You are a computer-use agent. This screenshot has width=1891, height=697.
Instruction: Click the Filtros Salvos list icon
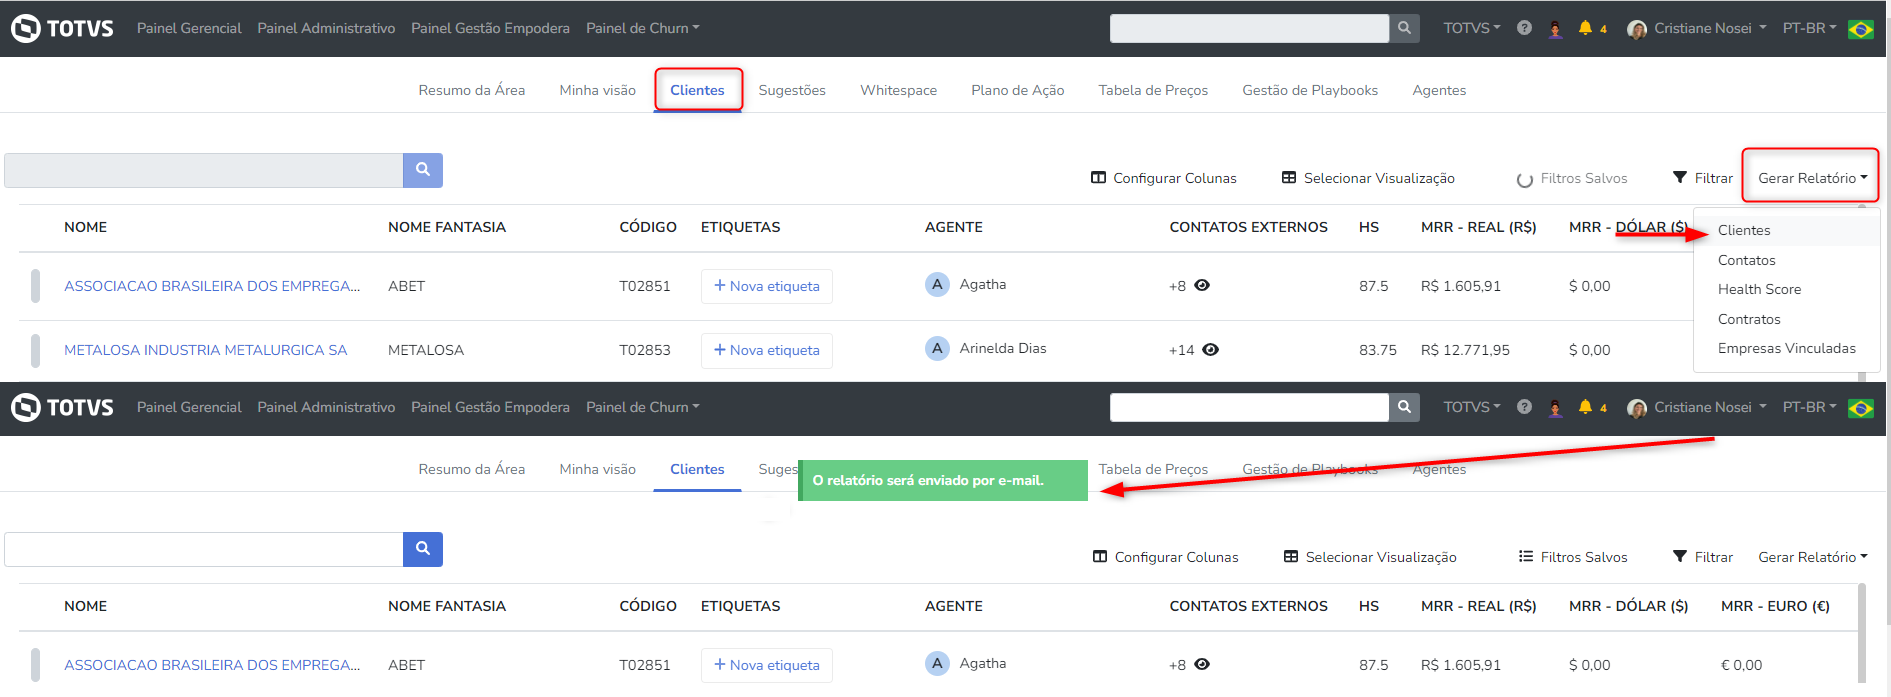tap(1526, 557)
